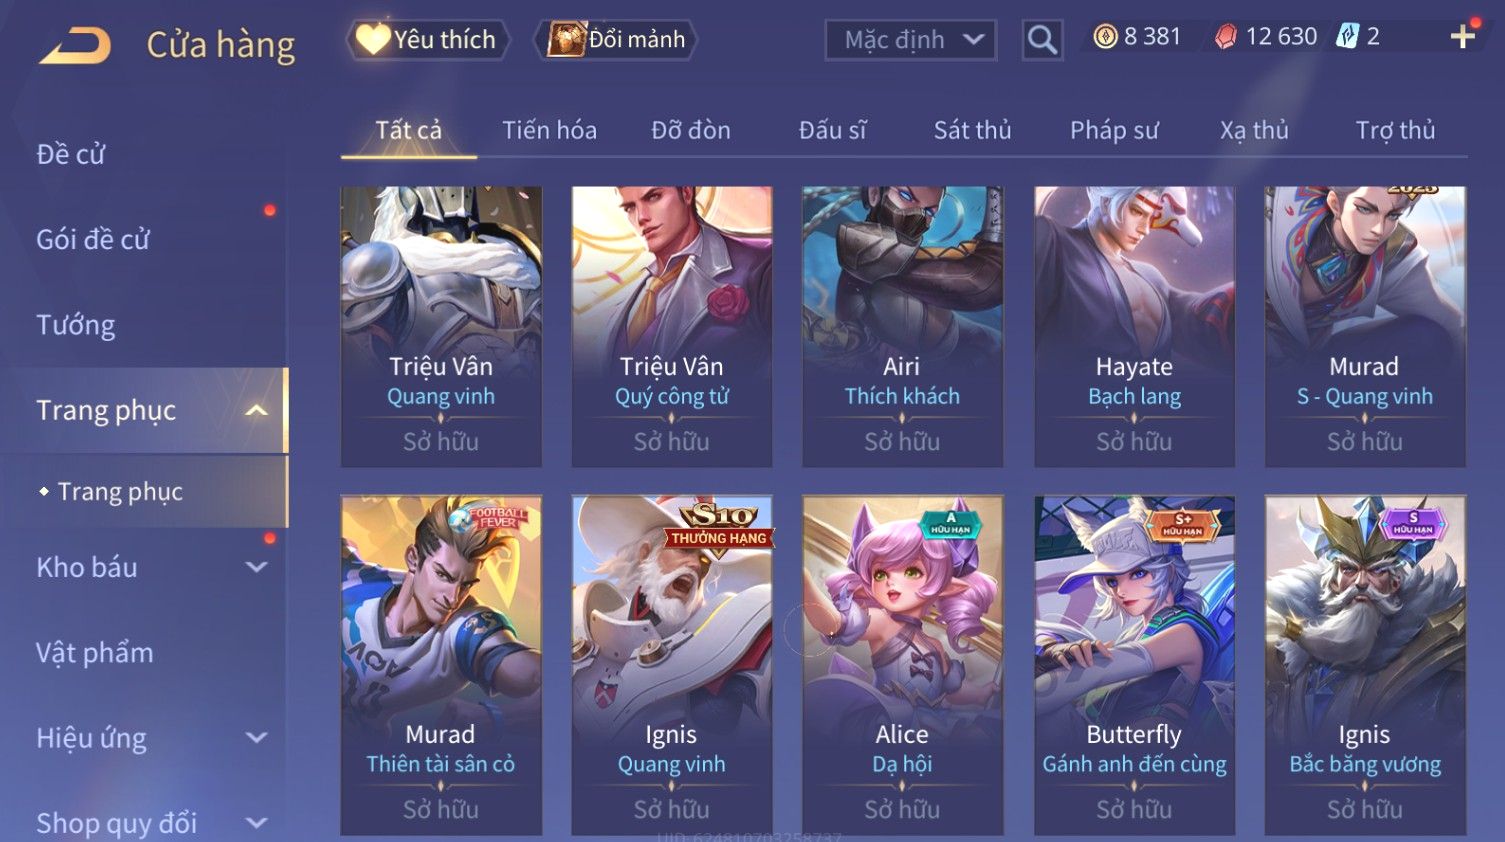
Task: Select Alice Dạ hội skin card
Action: pyautogui.click(x=902, y=665)
